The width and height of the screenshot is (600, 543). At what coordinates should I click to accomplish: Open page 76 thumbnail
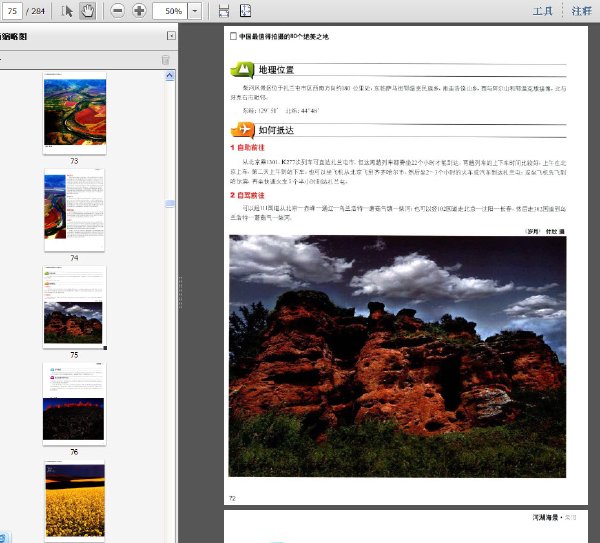point(74,404)
